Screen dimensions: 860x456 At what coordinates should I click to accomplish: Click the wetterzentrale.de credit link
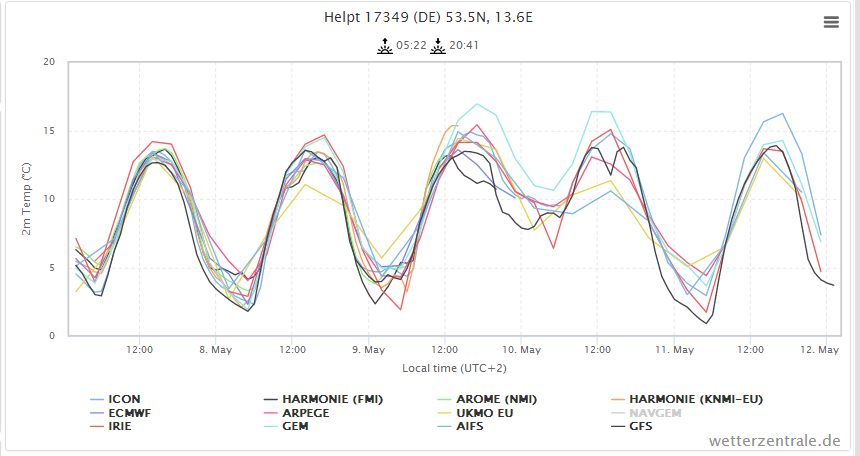774,441
